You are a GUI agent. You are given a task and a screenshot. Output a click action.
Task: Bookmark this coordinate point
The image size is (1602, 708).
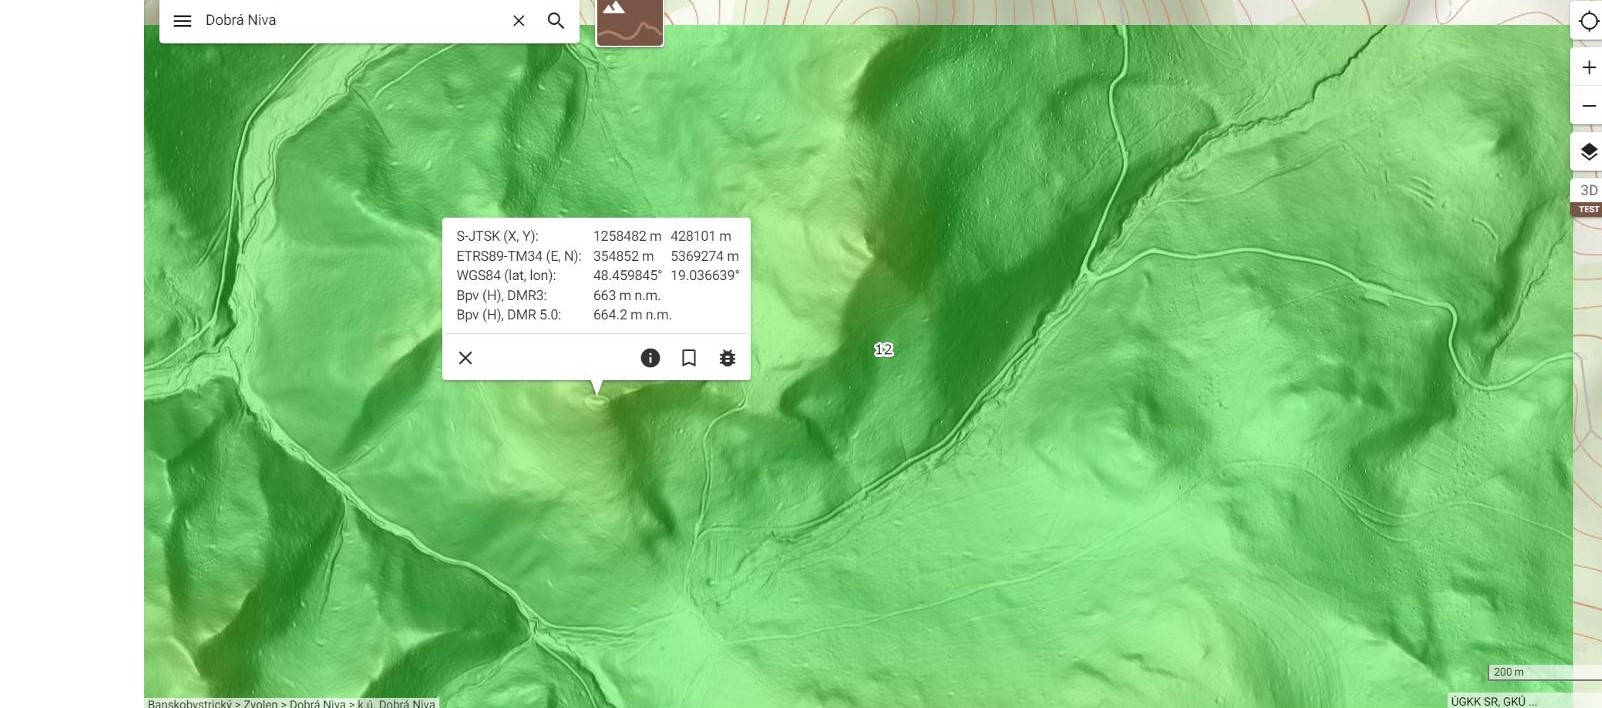point(689,358)
